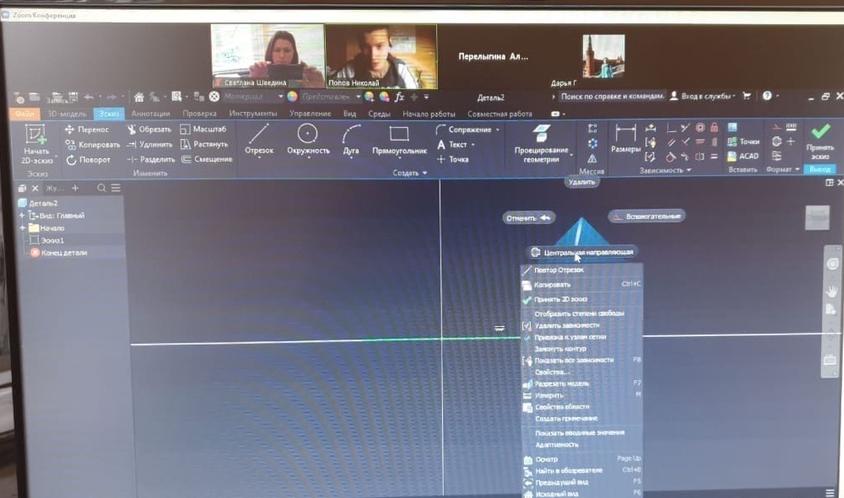The image size is (844, 498).
Task: Click the Удалить marking menu button
Action: point(582,182)
